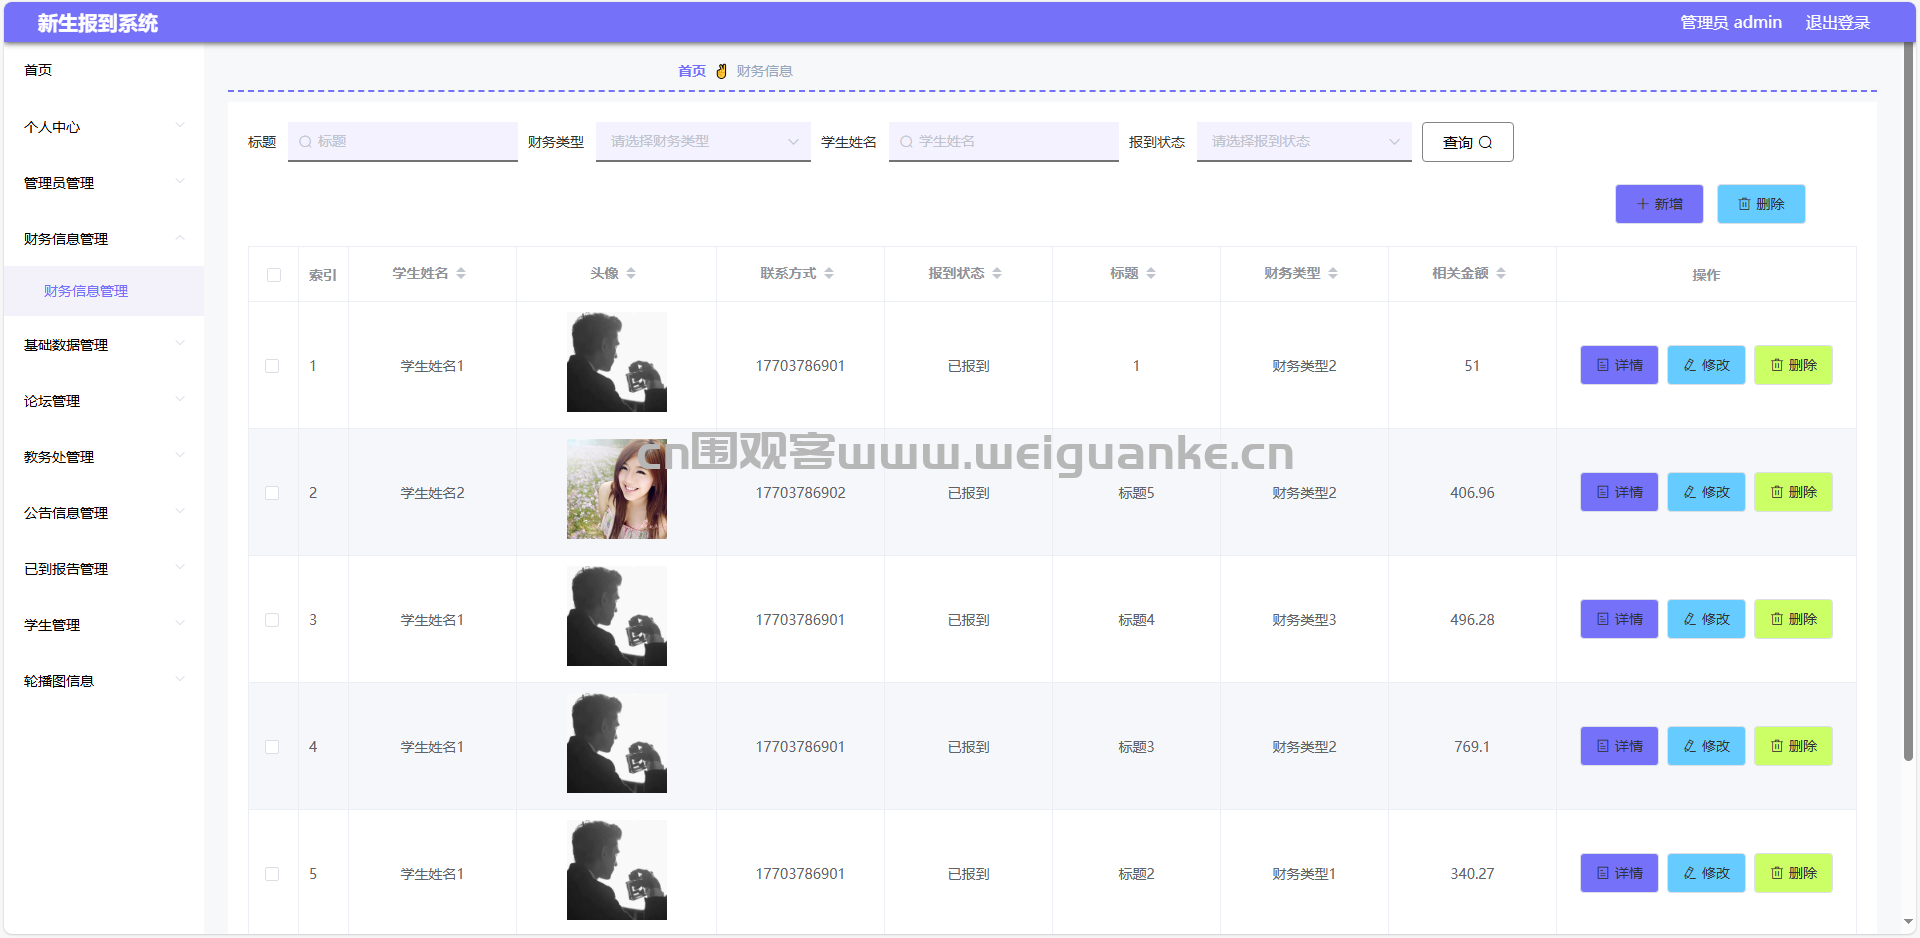1920x938 pixels.
Task: Select the checkbox for row 4
Action: click(272, 747)
